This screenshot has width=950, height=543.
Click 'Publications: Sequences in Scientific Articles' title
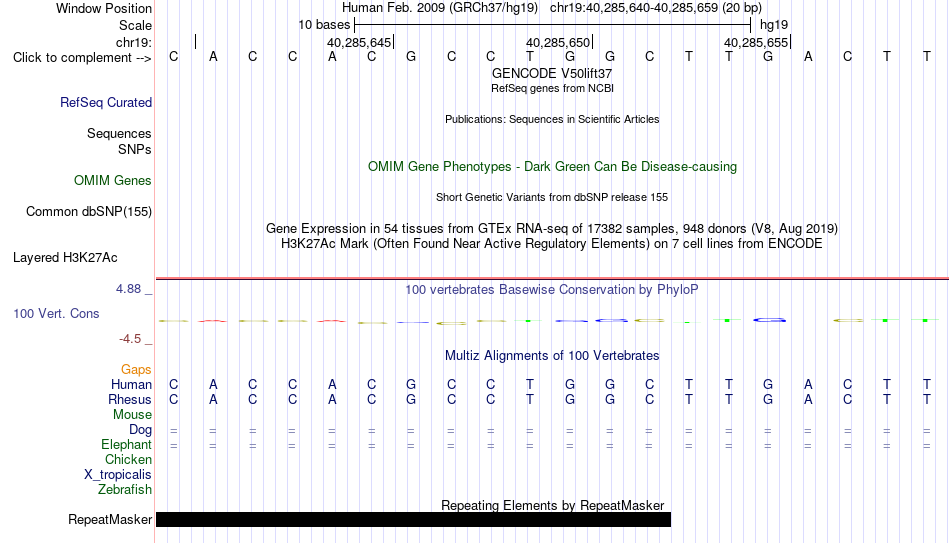click(x=552, y=119)
